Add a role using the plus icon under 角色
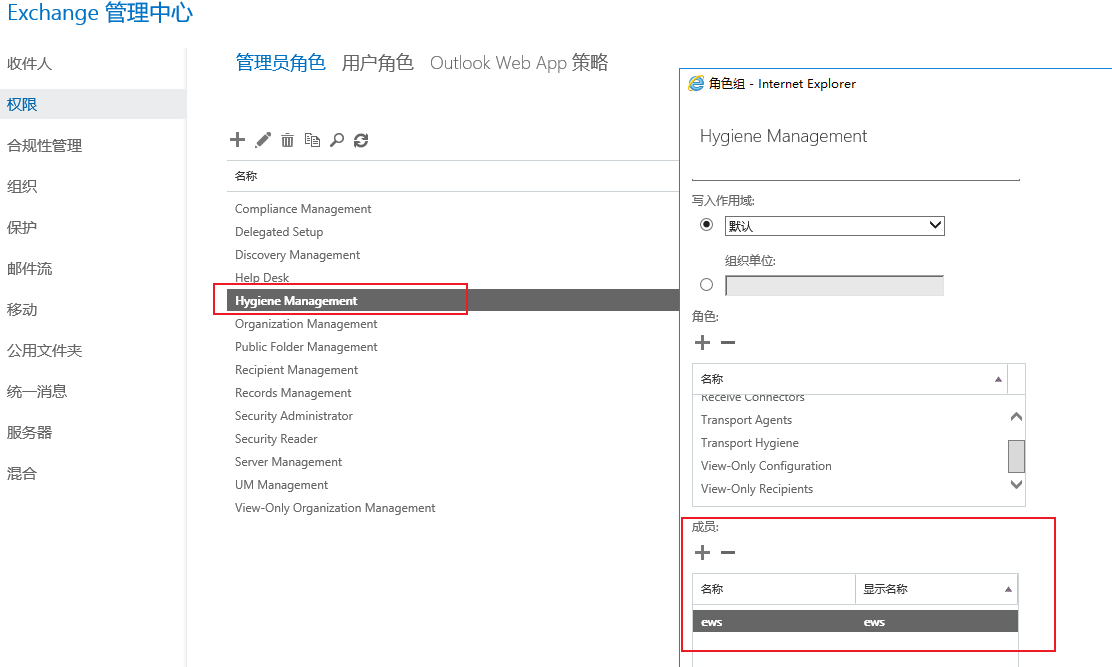The width and height of the screenshot is (1112, 667). [x=702, y=343]
